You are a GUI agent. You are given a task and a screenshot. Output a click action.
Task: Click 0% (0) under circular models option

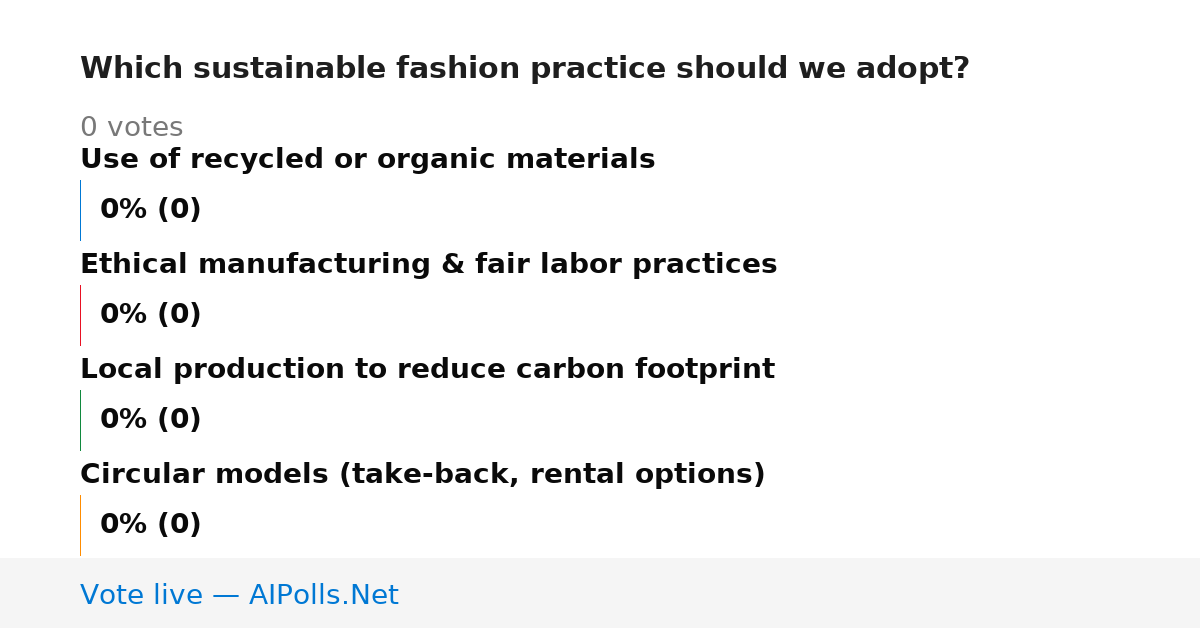[x=150, y=525]
